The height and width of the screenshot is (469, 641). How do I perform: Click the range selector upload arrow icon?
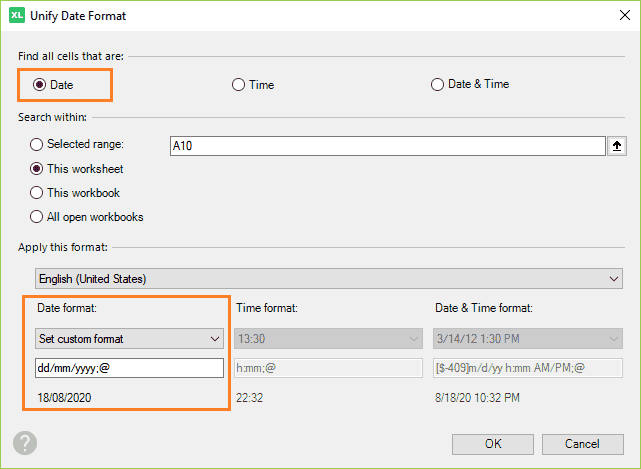(x=617, y=146)
